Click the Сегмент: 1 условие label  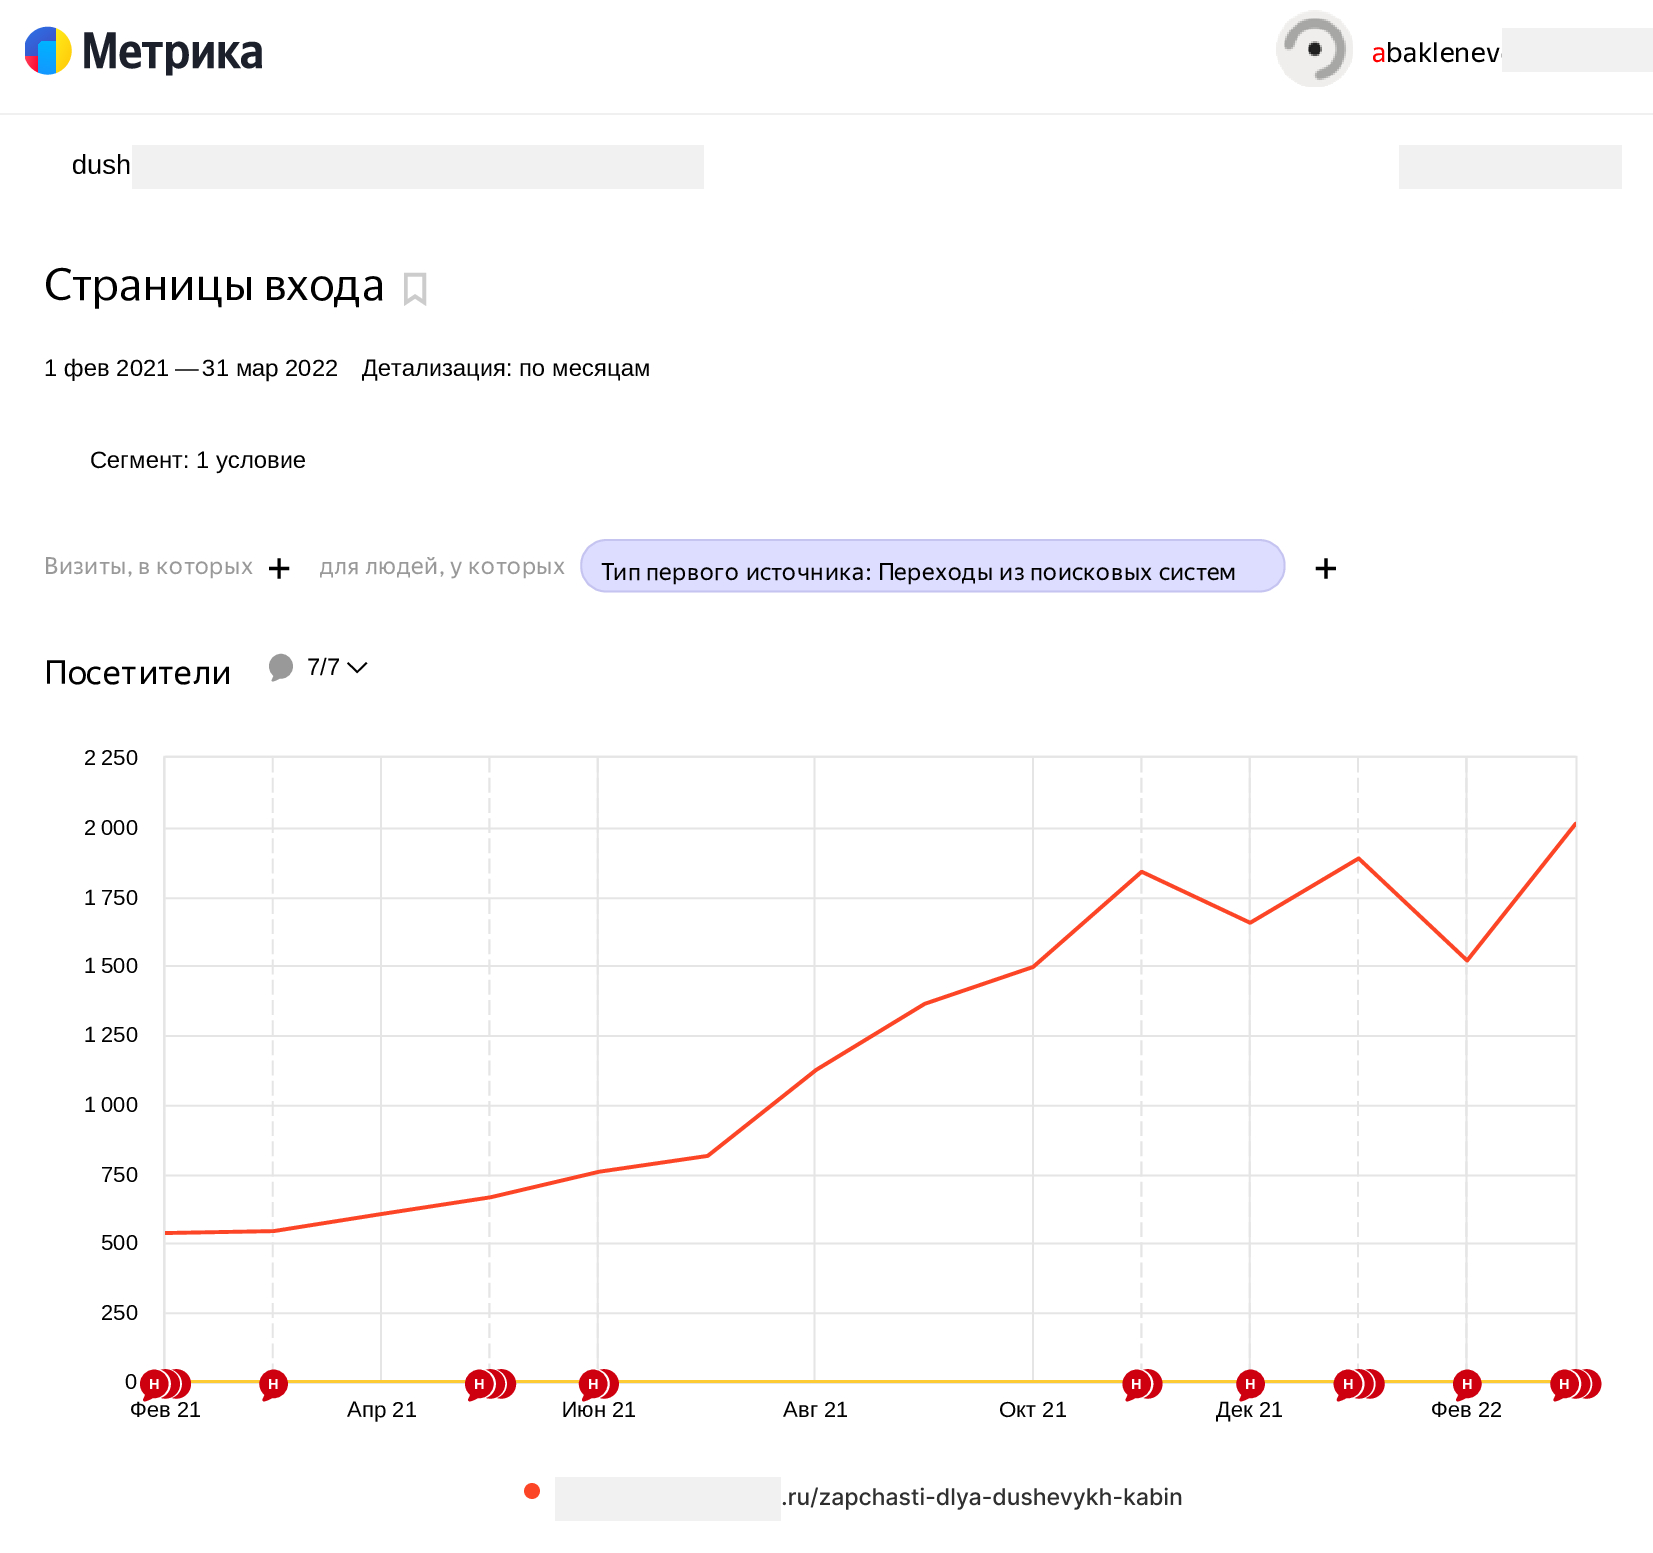199,460
